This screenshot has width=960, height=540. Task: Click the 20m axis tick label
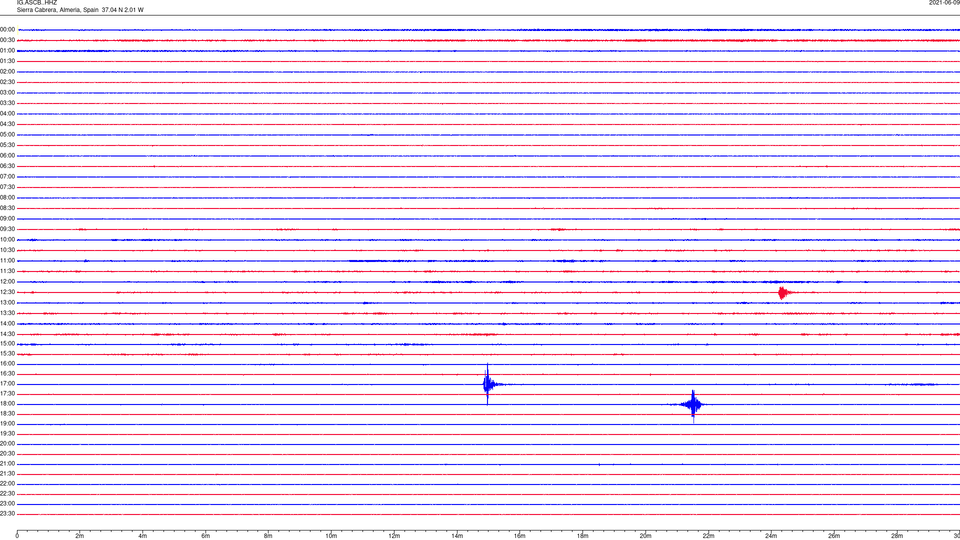coord(645,536)
